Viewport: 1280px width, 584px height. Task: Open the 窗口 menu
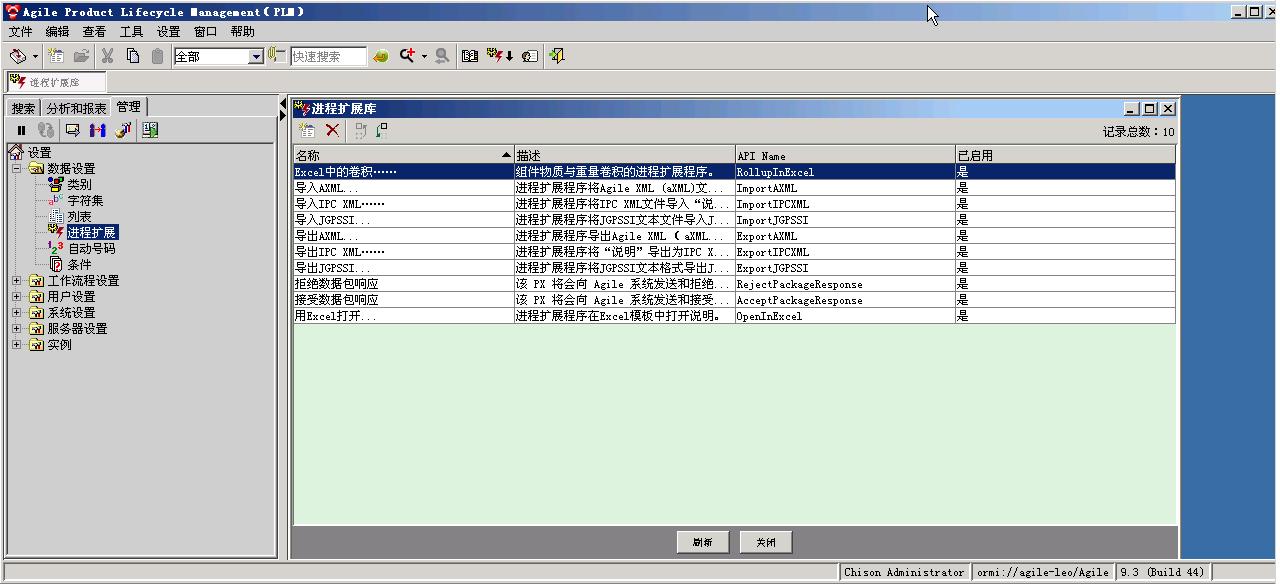(205, 32)
